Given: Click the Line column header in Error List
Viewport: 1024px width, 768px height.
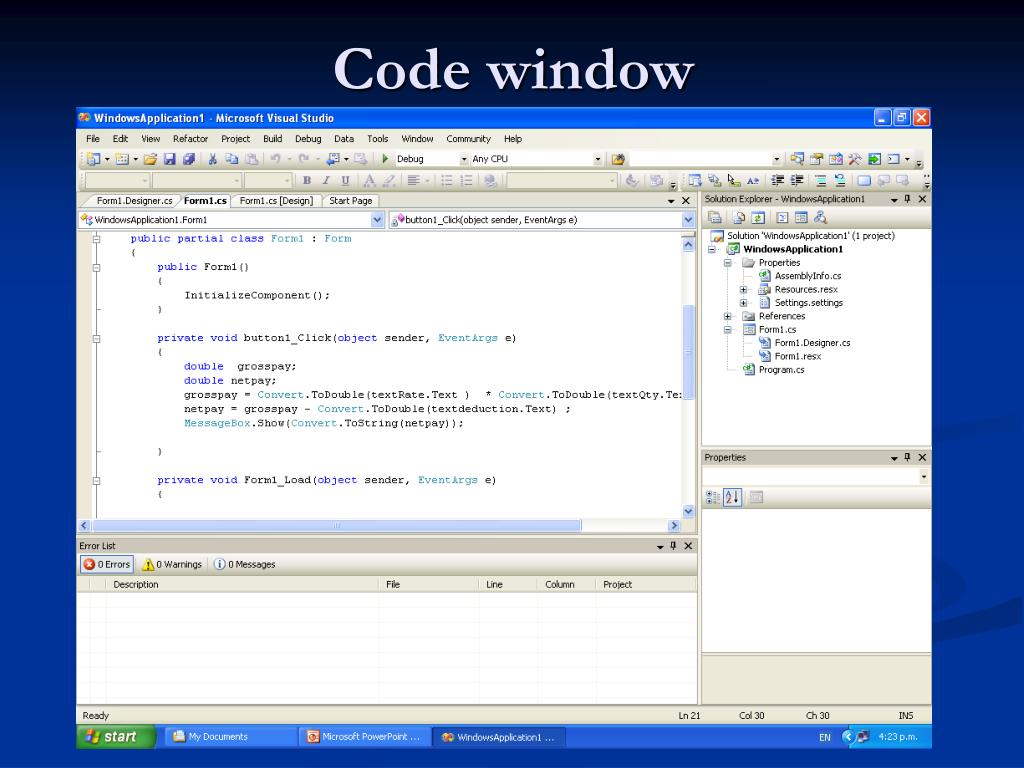Looking at the screenshot, I should (x=507, y=584).
